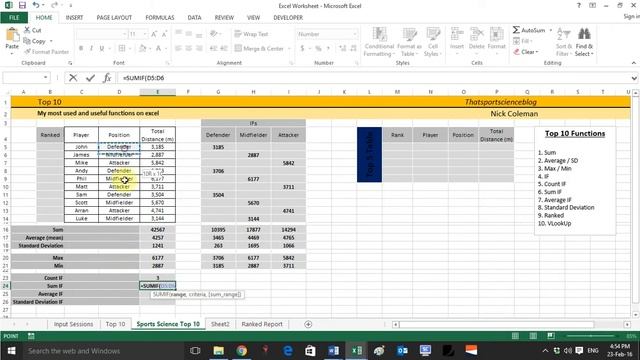Click the Save icon in the quick access toolbar

[x=22, y=5]
